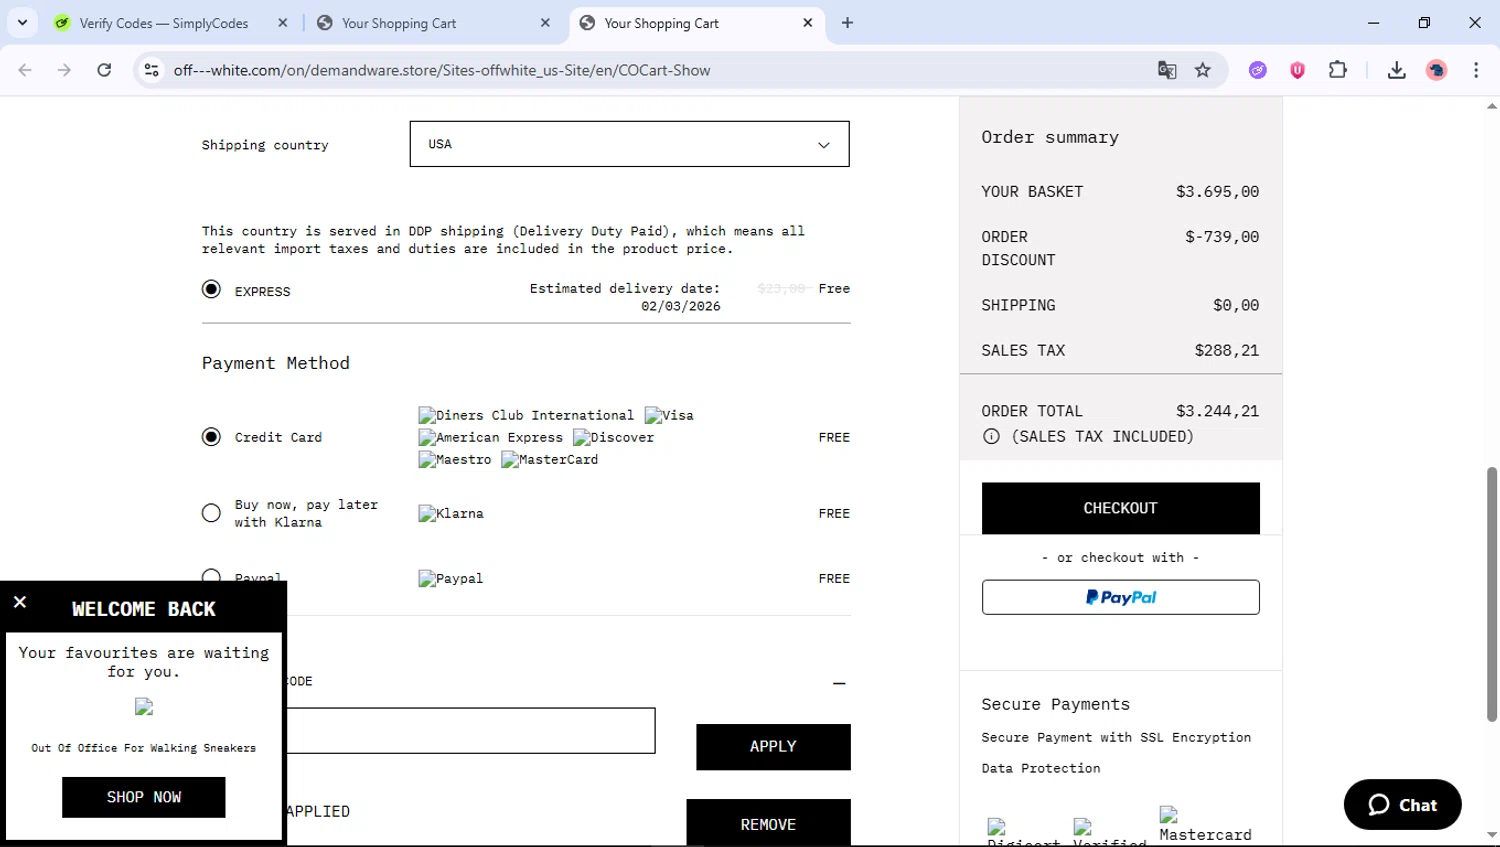Select Credit Card payment method
The height and width of the screenshot is (847, 1500).
click(211, 437)
